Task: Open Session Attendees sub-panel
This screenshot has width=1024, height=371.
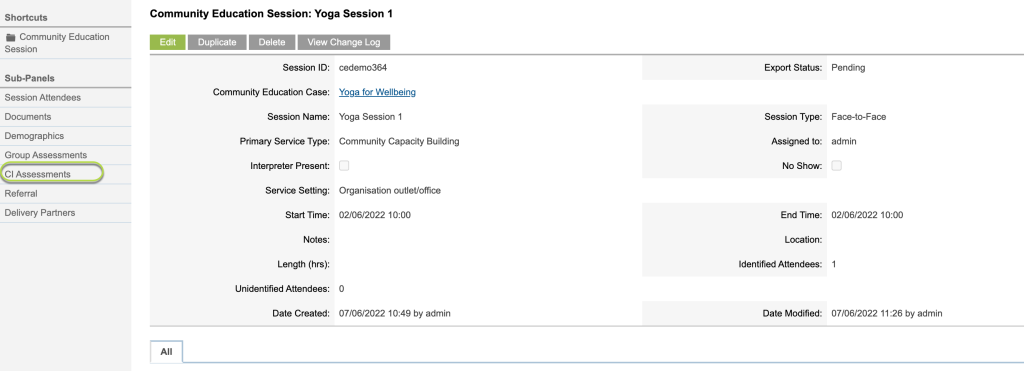Action: (x=42, y=97)
